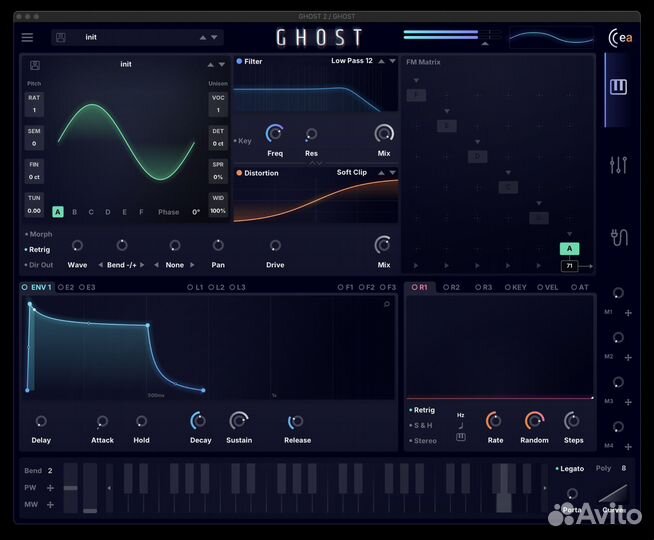Select Poly voice mode
654x540 pixels.
click(x=603, y=468)
